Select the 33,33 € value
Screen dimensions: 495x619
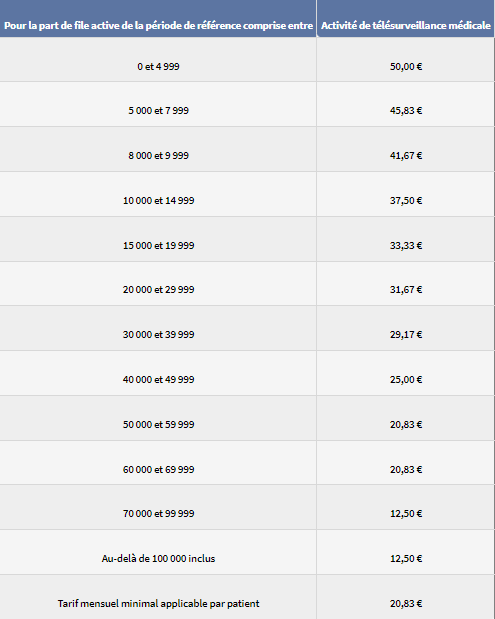click(406, 246)
